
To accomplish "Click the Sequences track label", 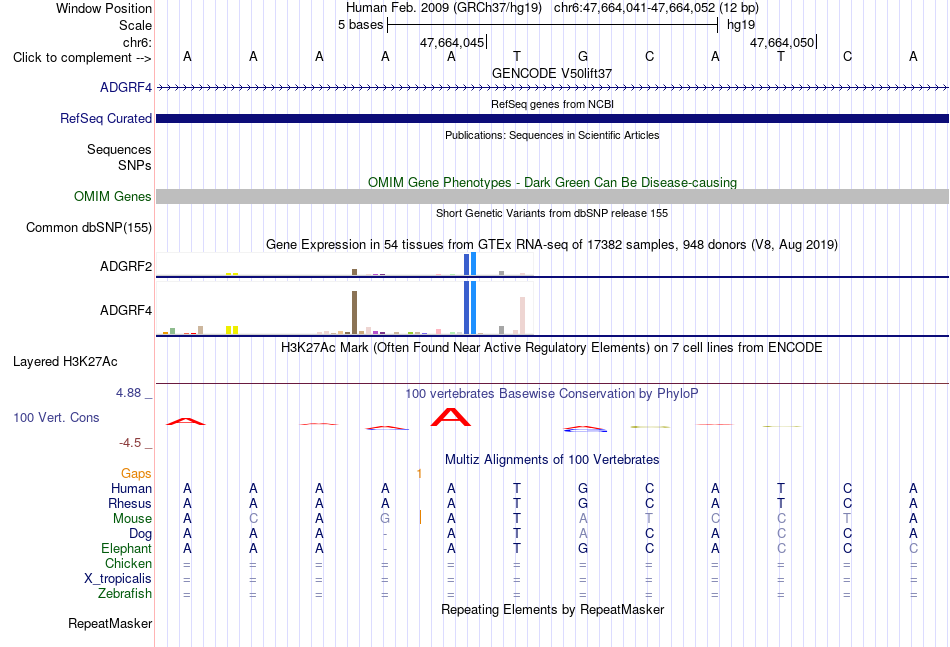I will (119, 150).
